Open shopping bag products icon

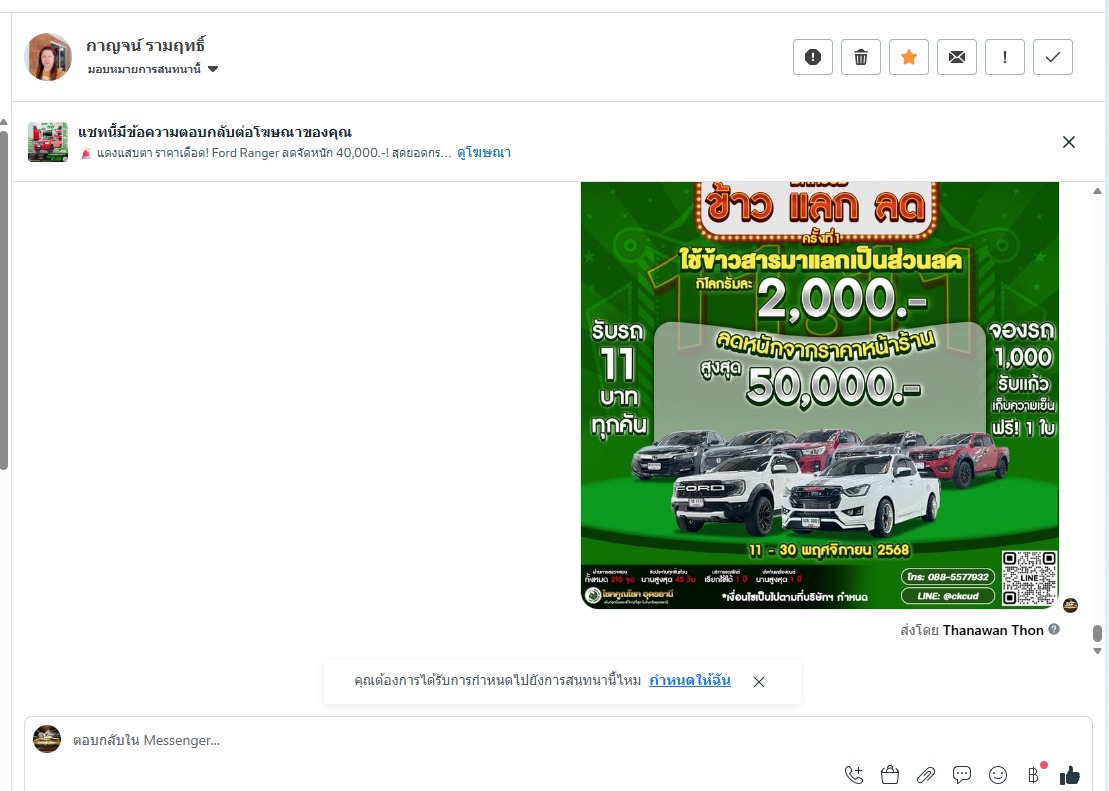click(x=890, y=775)
